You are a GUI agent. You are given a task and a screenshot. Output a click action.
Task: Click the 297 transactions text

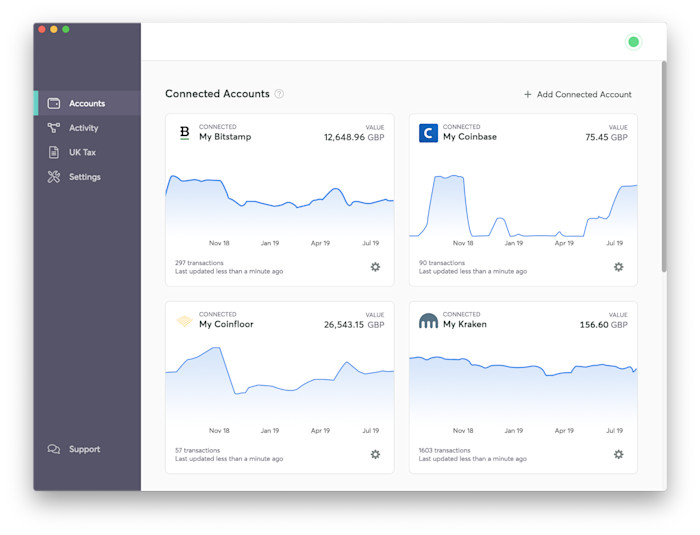tap(199, 263)
